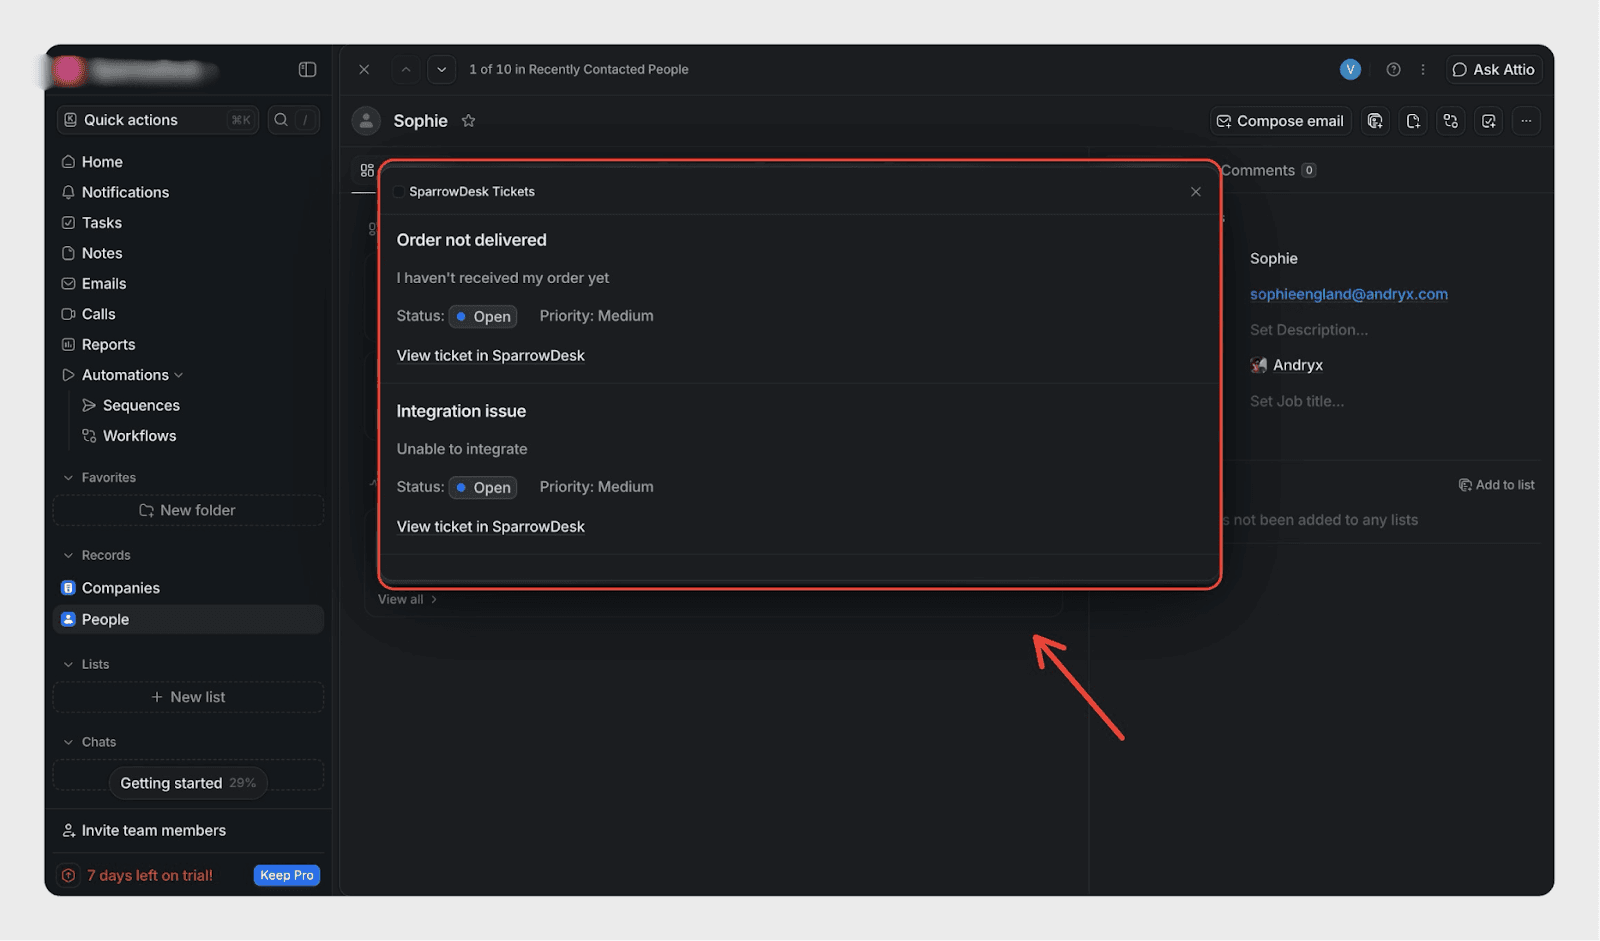Open the Comments tab
Viewport: 1600px width, 941px height.
pyautogui.click(x=1258, y=171)
